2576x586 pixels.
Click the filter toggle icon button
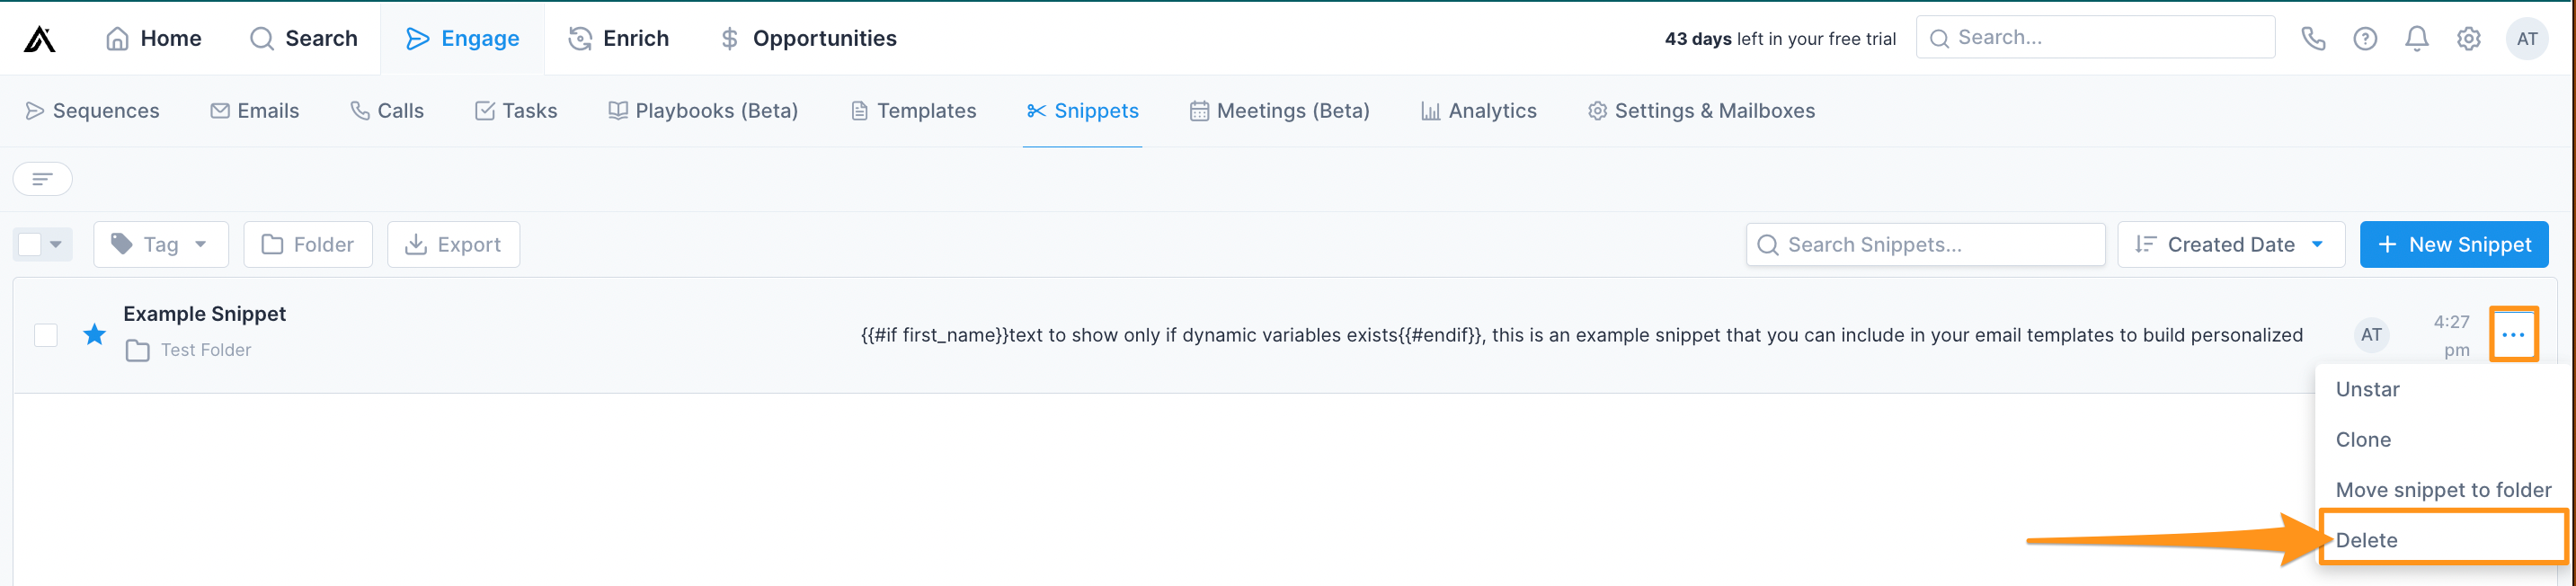pos(43,179)
